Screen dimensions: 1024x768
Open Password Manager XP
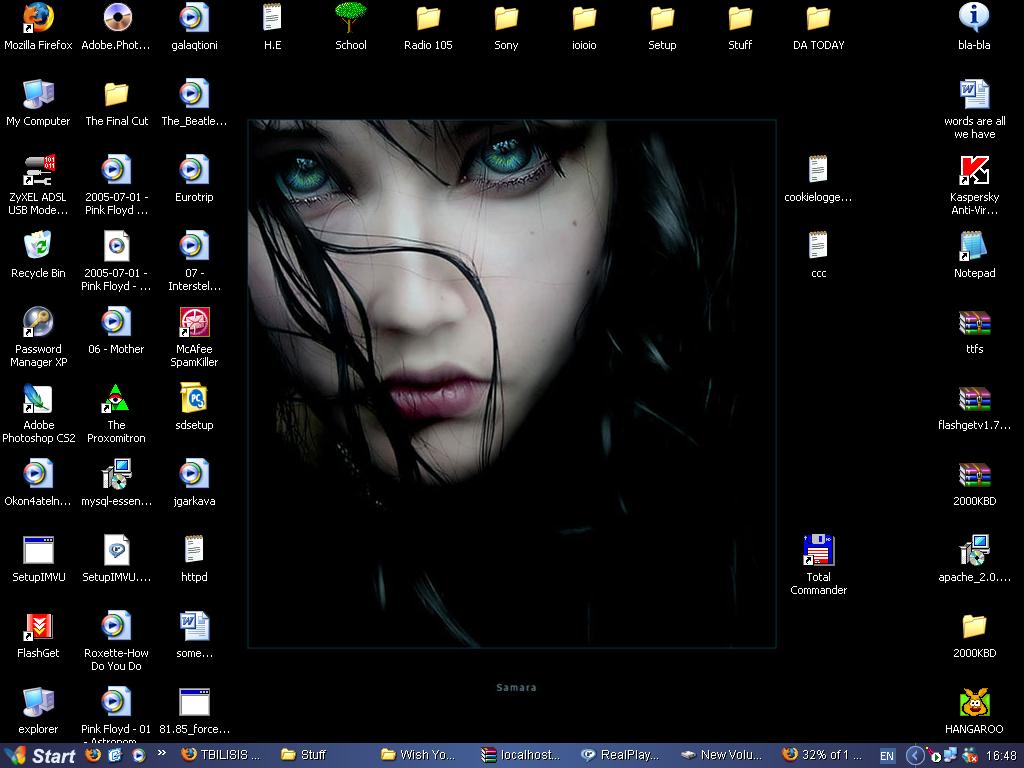pyautogui.click(x=38, y=322)
